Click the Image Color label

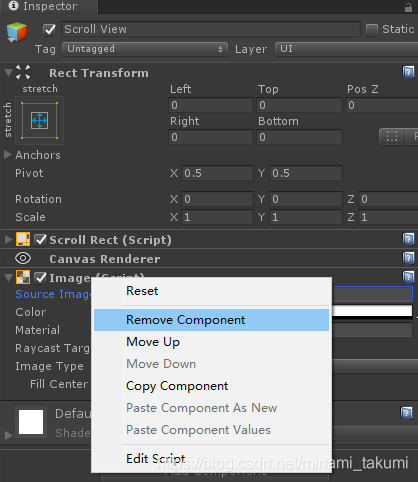pyautogui.click(x=31, y=312)
